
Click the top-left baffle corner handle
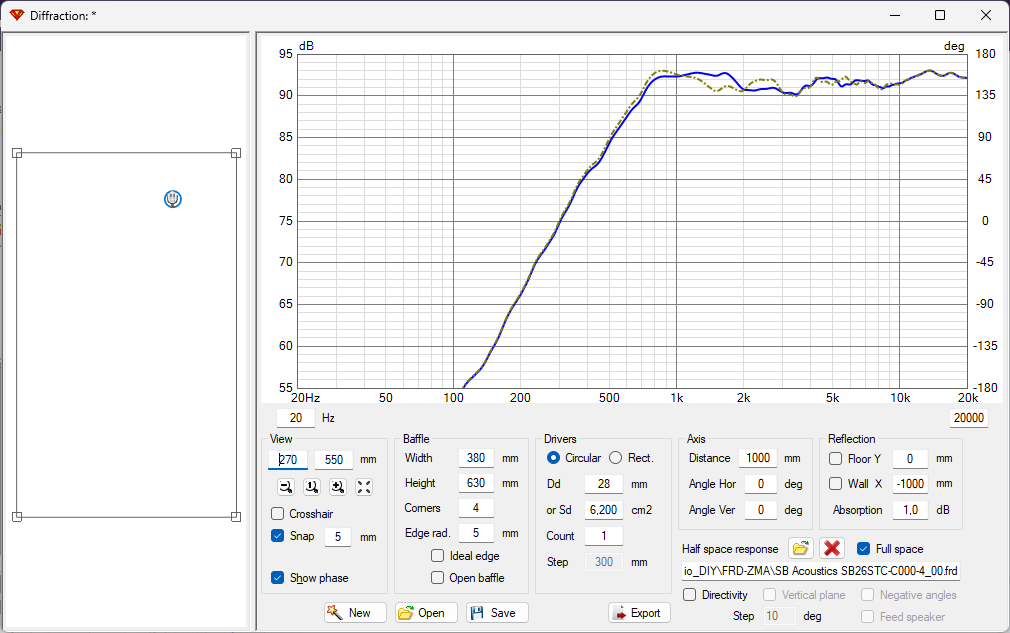[17, 153]
